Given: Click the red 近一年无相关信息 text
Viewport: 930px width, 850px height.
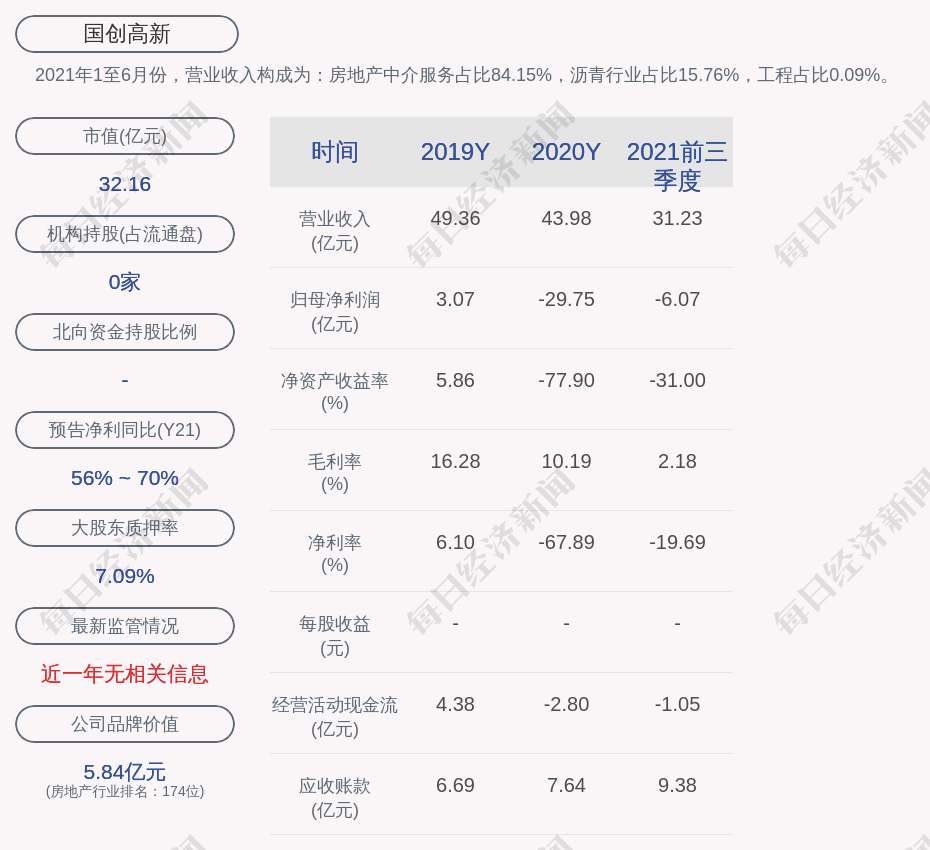Looking at the screenshot, I should [x=125, y=674].
